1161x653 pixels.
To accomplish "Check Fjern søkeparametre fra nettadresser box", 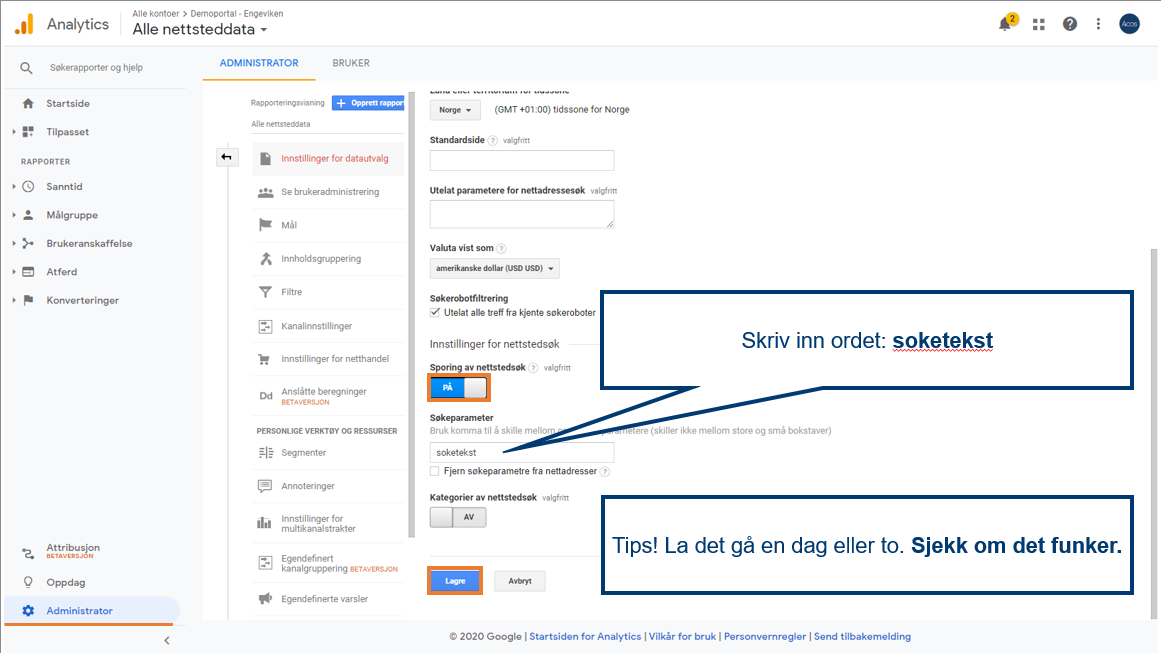I will coord(434,471).
